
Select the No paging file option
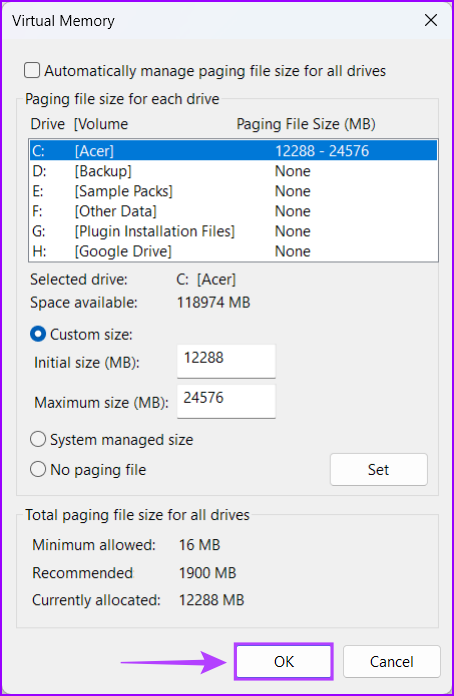(38, 470)
